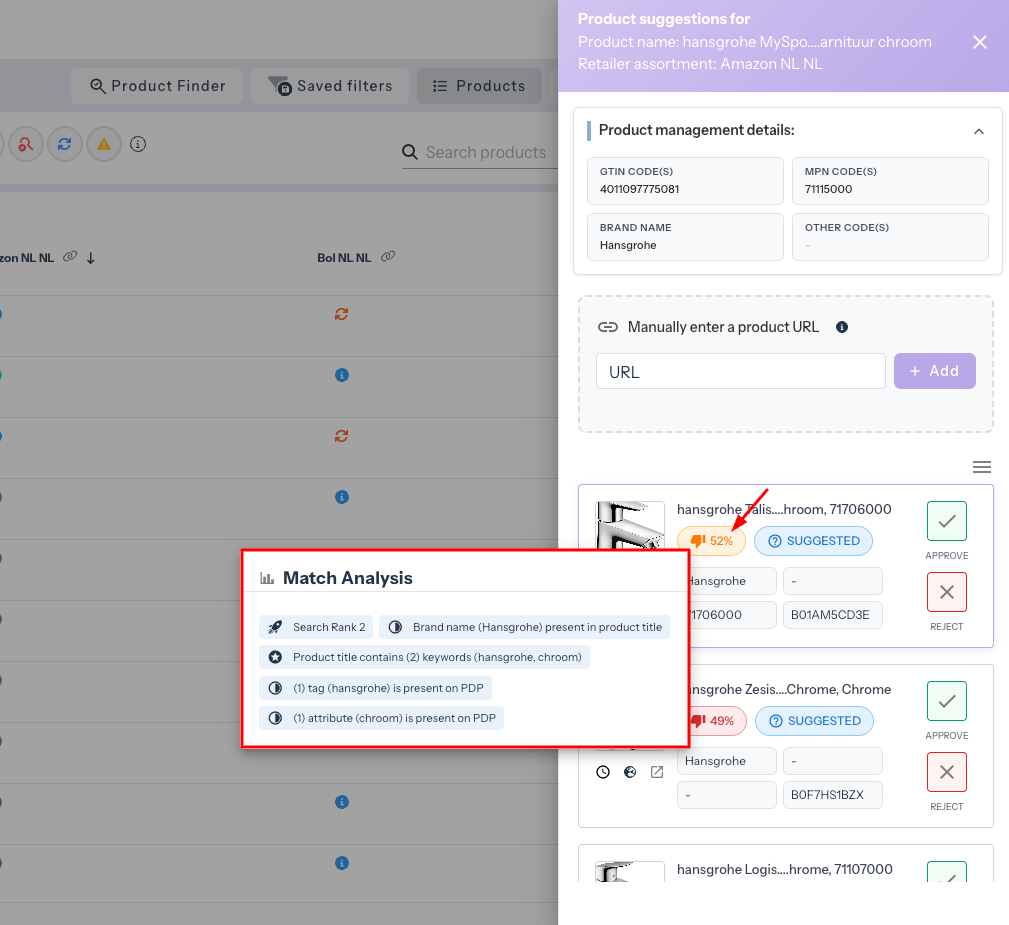Image resolution: width=1009 pixels, height=925 pixels.
Task: Click the 52% match score badge
Action: tap(711, 541)
